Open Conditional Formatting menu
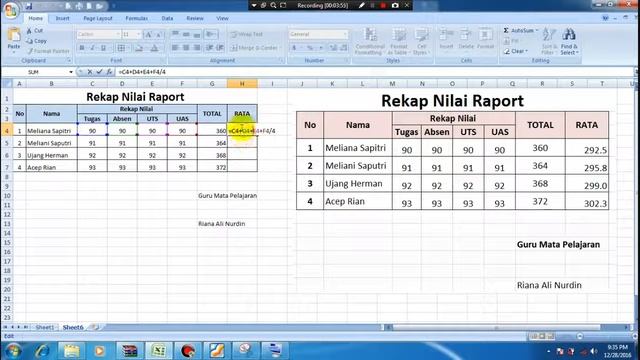The image size is (640, 360). (x=370, y=41)
